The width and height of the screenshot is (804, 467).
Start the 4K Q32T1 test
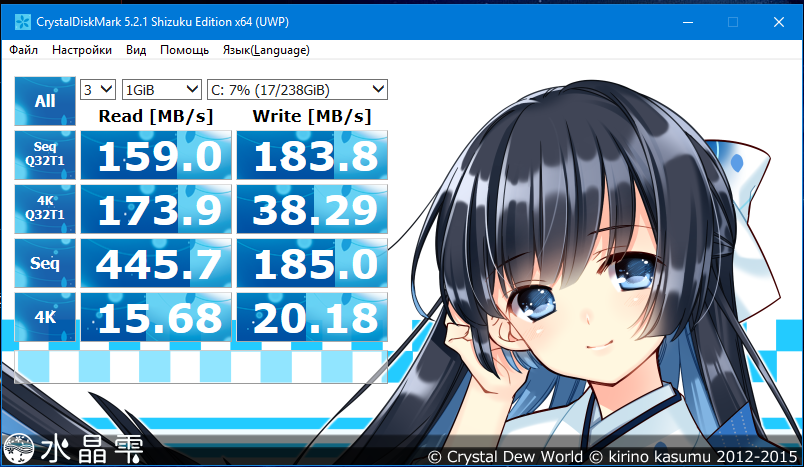(45, 209)
